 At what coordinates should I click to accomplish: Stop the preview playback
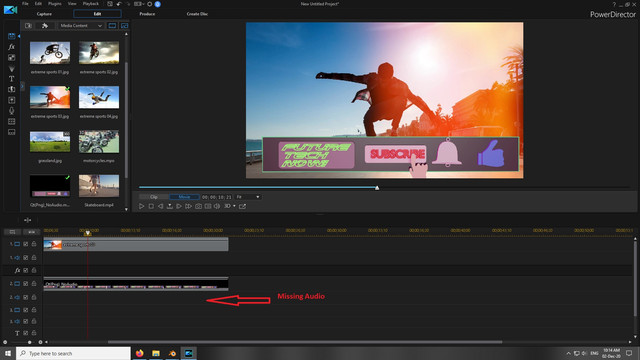click(151, 207)
